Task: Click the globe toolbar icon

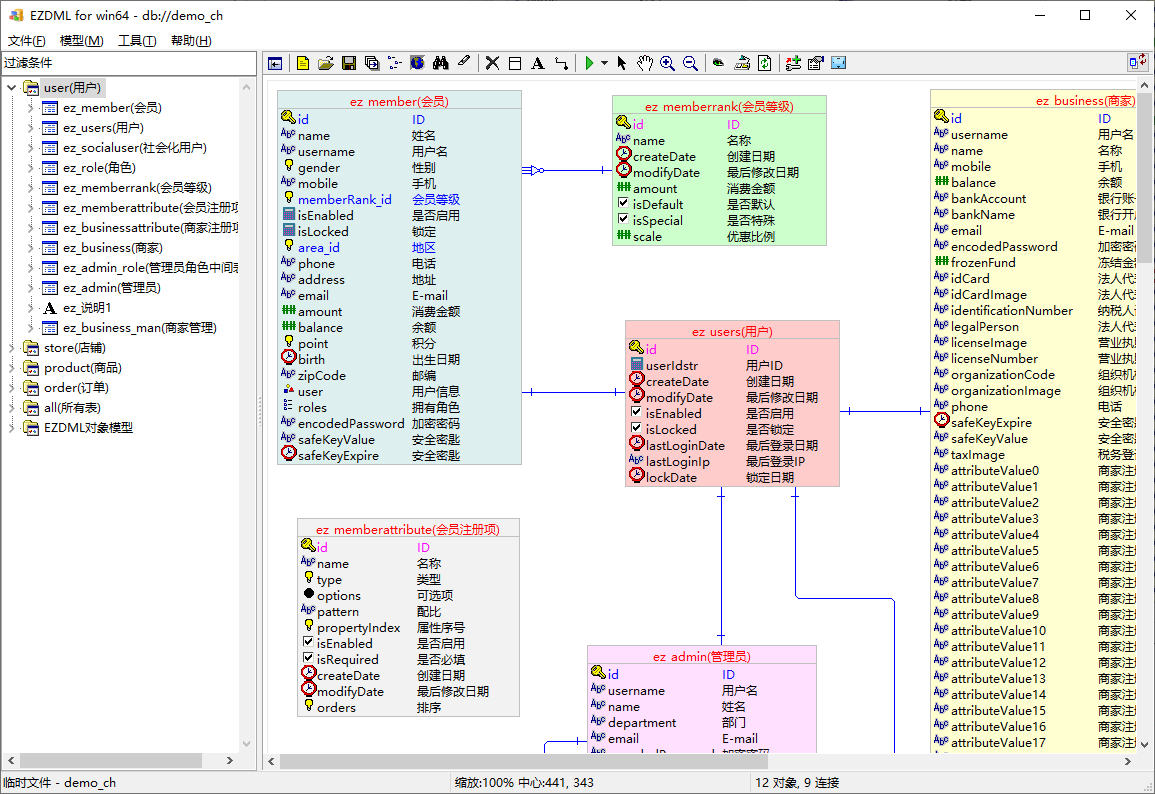Action: 418,63
